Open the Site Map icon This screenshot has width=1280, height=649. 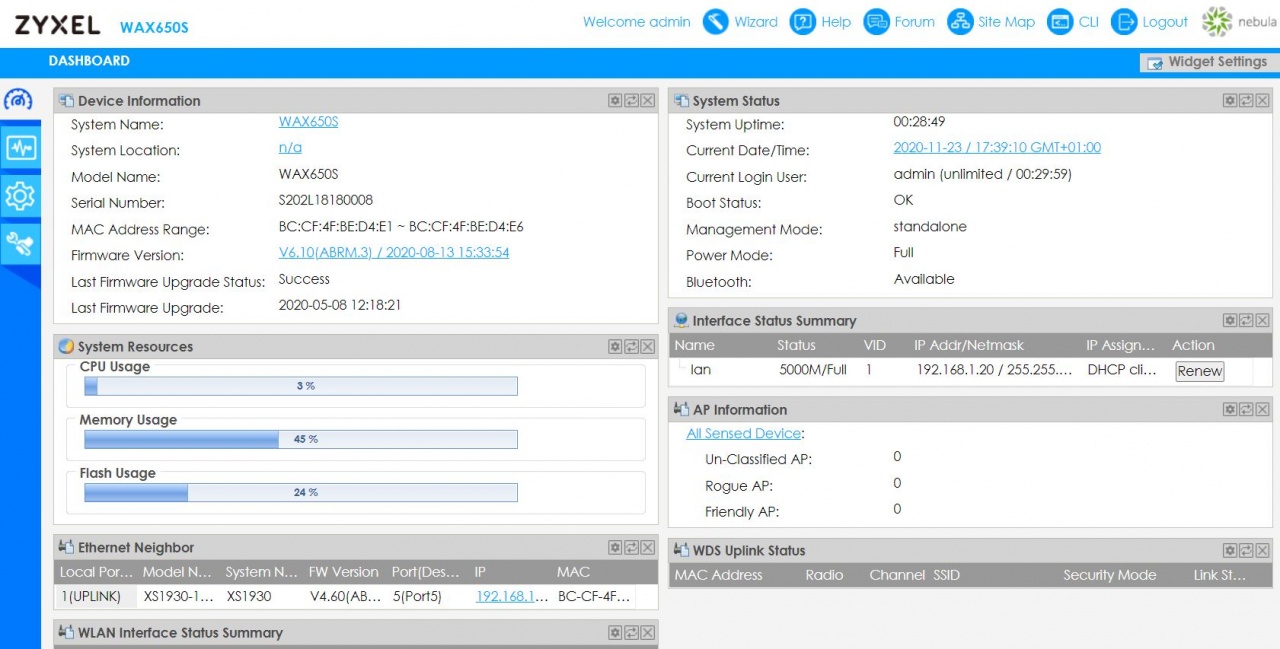992,22
